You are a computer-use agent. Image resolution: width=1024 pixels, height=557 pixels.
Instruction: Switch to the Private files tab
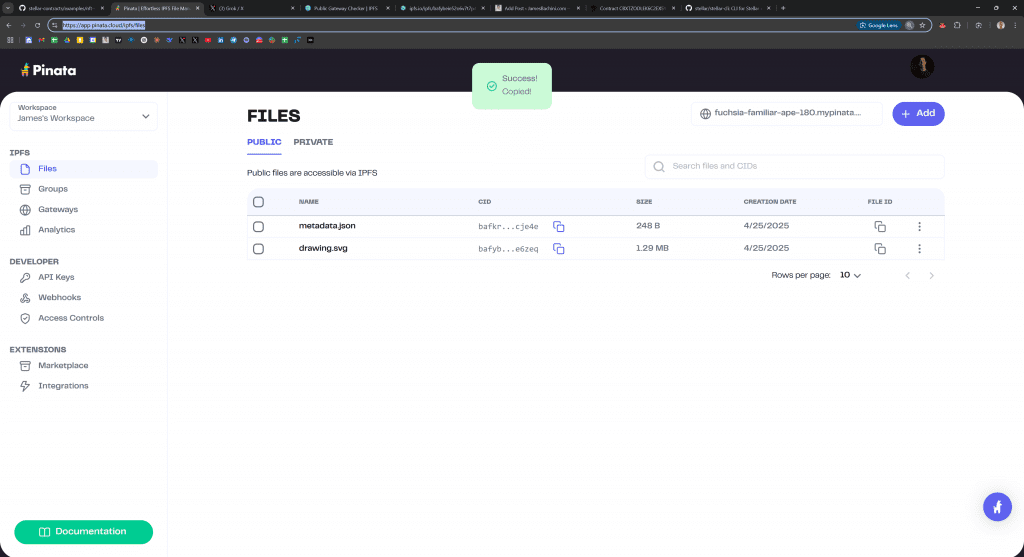pos(313,142)
